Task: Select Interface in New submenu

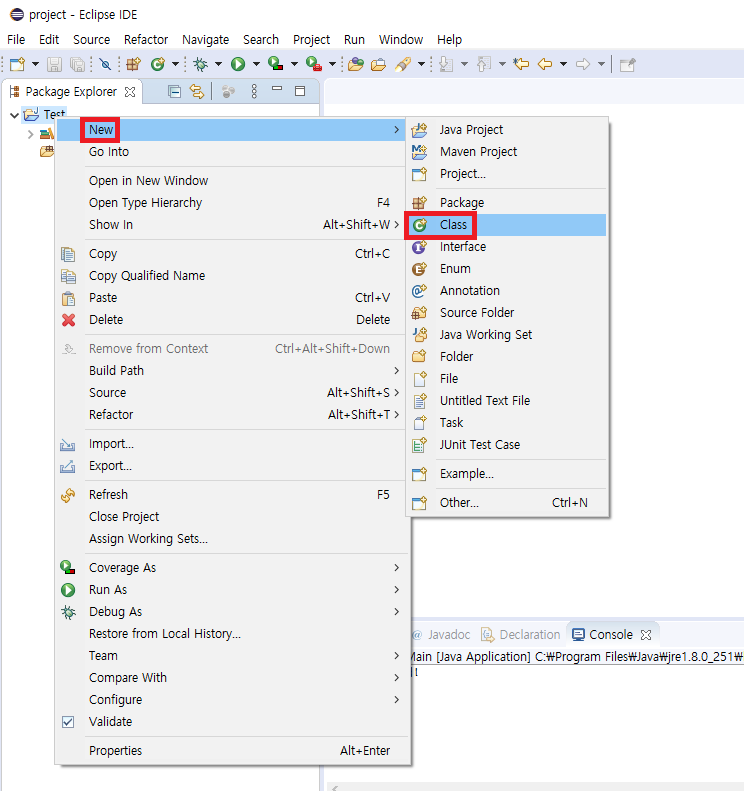Action: coord(506,247)
